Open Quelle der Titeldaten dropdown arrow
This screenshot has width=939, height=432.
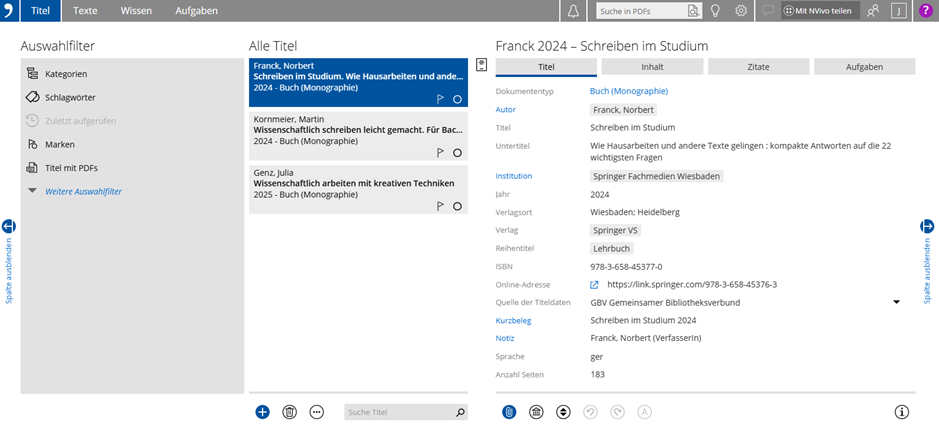point(896,302)
